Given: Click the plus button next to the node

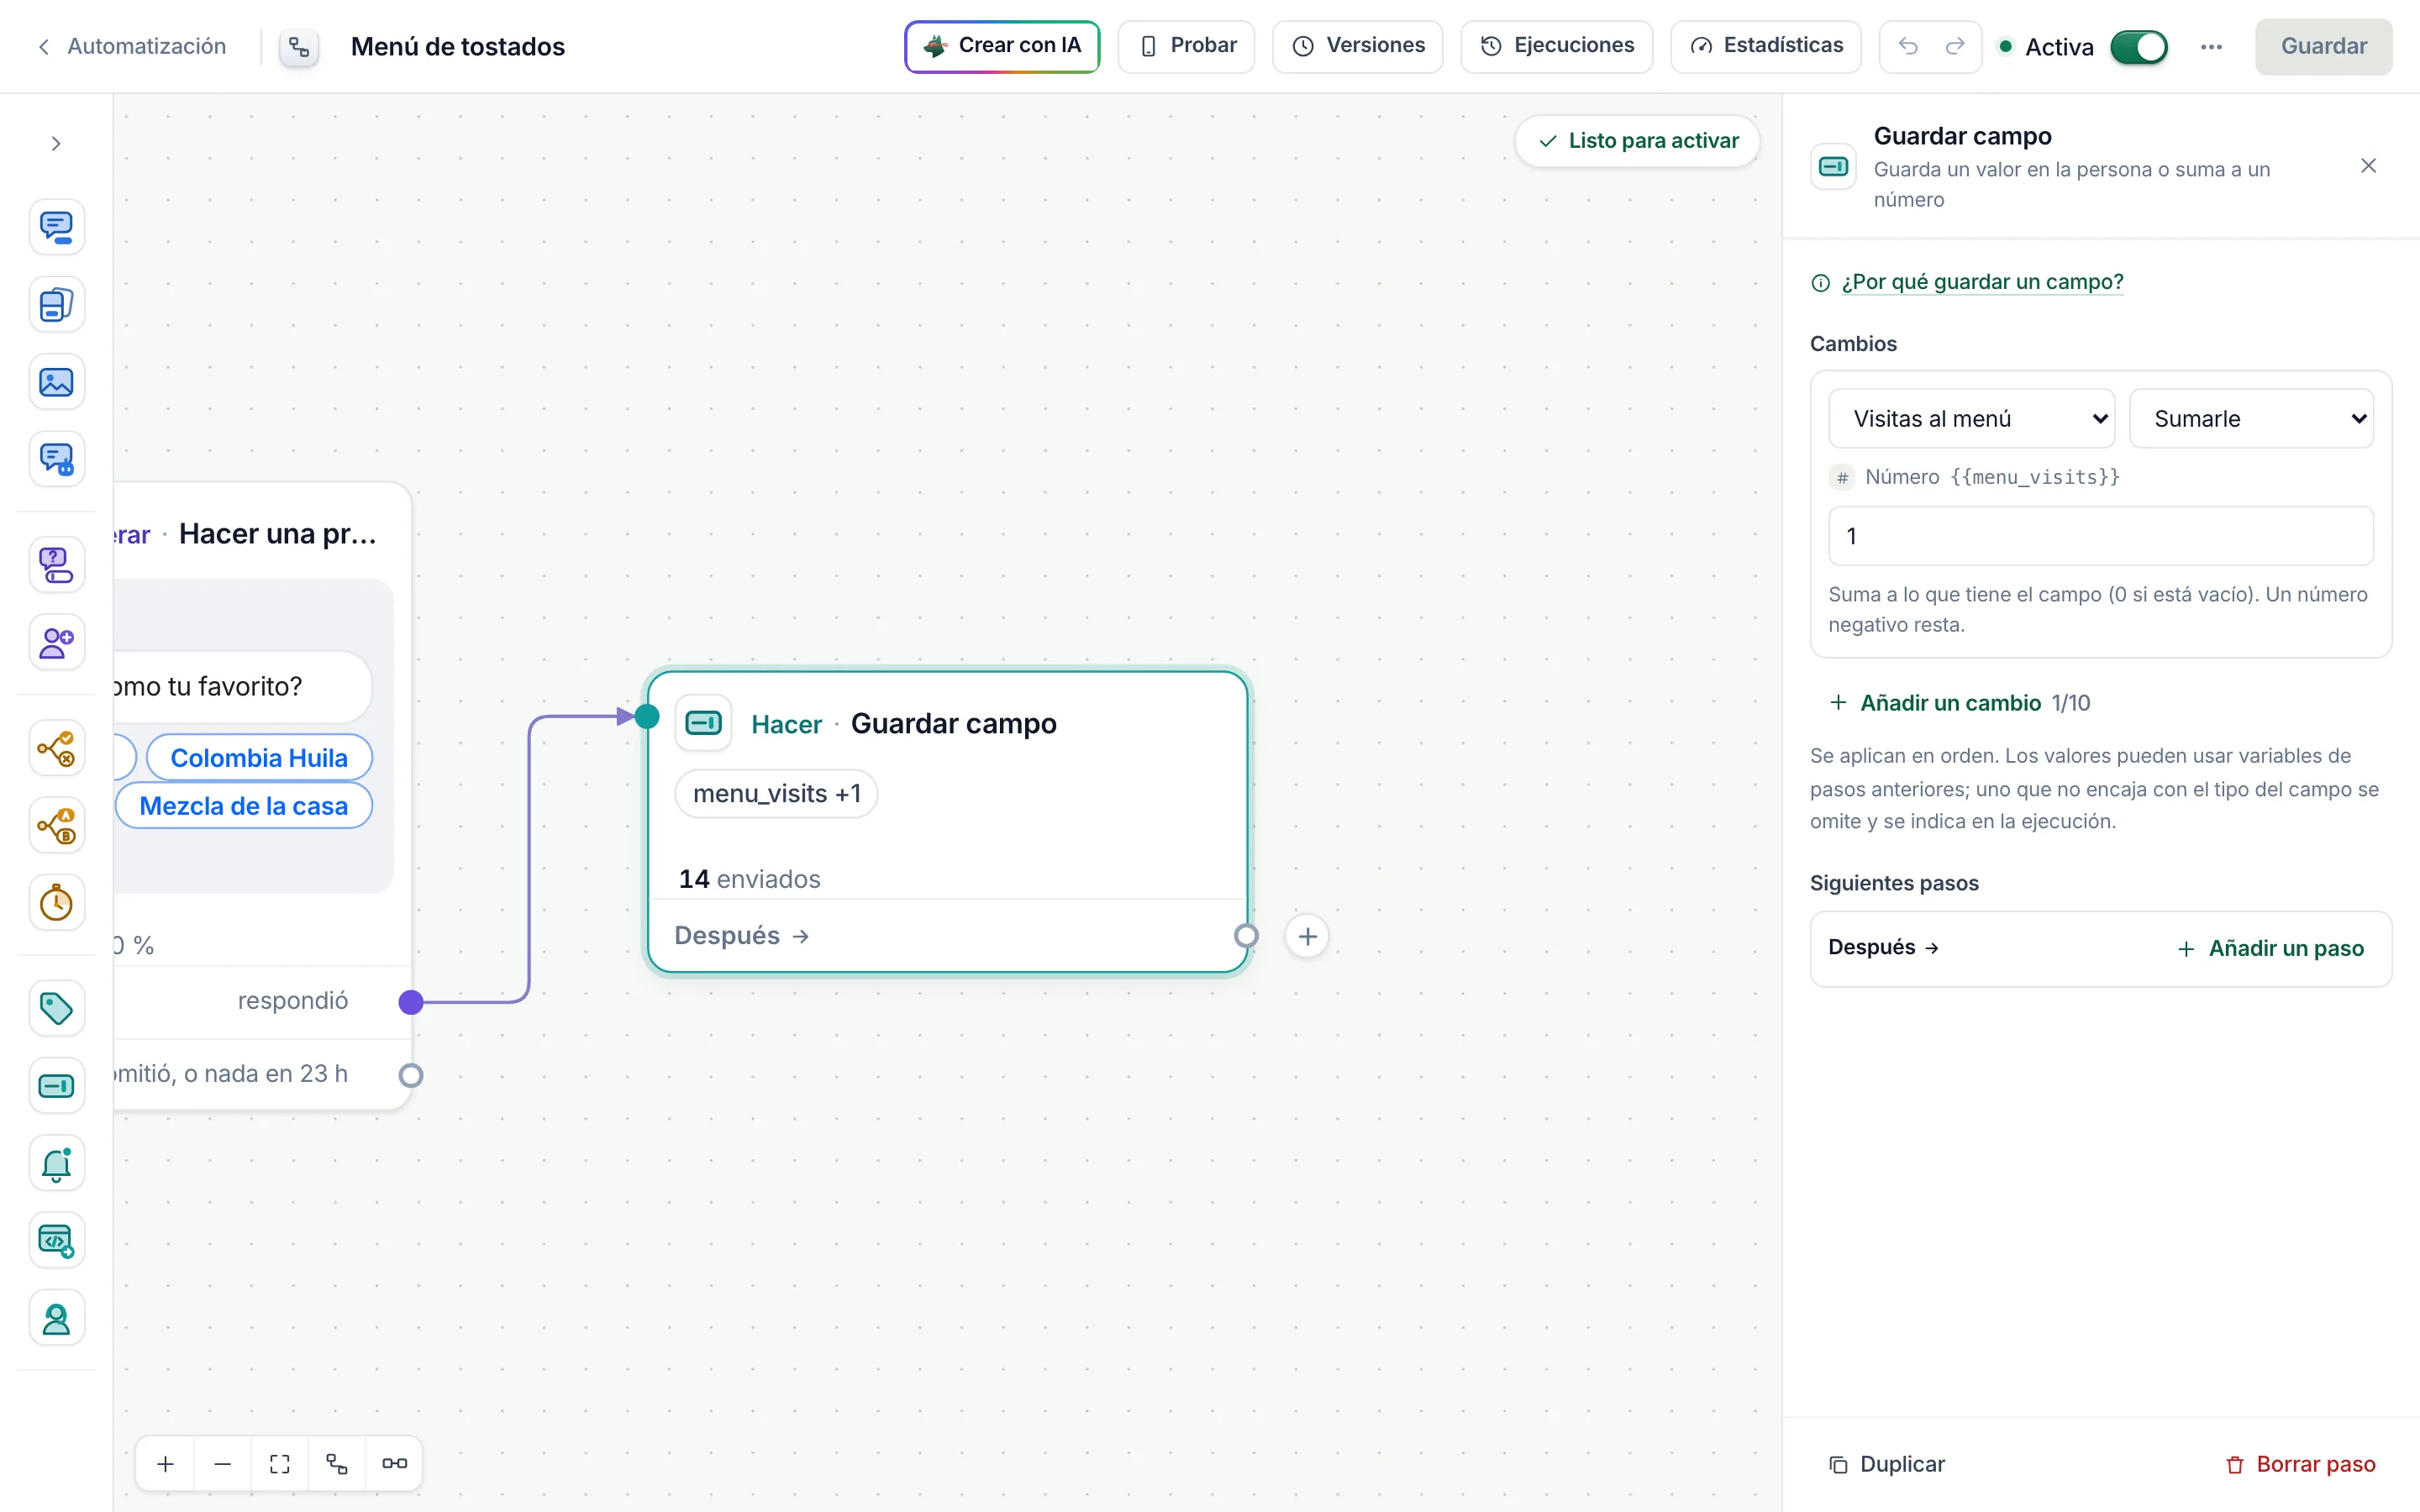Looking at the screenshot, I should [1307, 936].
